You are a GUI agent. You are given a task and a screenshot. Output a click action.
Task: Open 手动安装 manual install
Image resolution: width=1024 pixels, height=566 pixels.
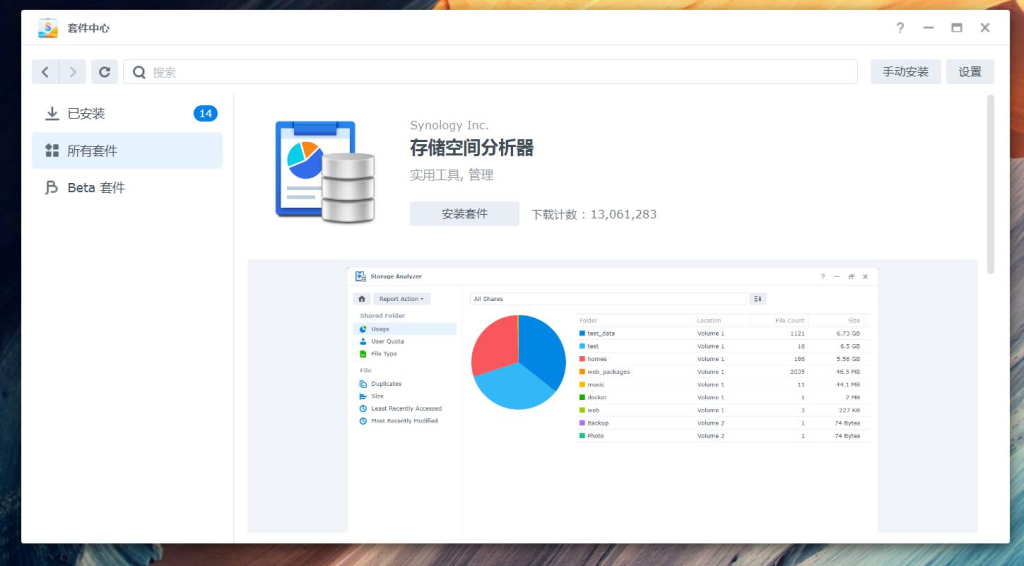point(905,72)
